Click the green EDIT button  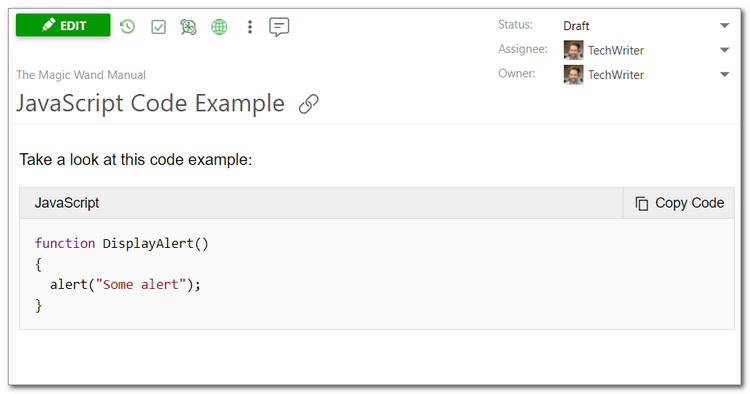tap(63, 25)
